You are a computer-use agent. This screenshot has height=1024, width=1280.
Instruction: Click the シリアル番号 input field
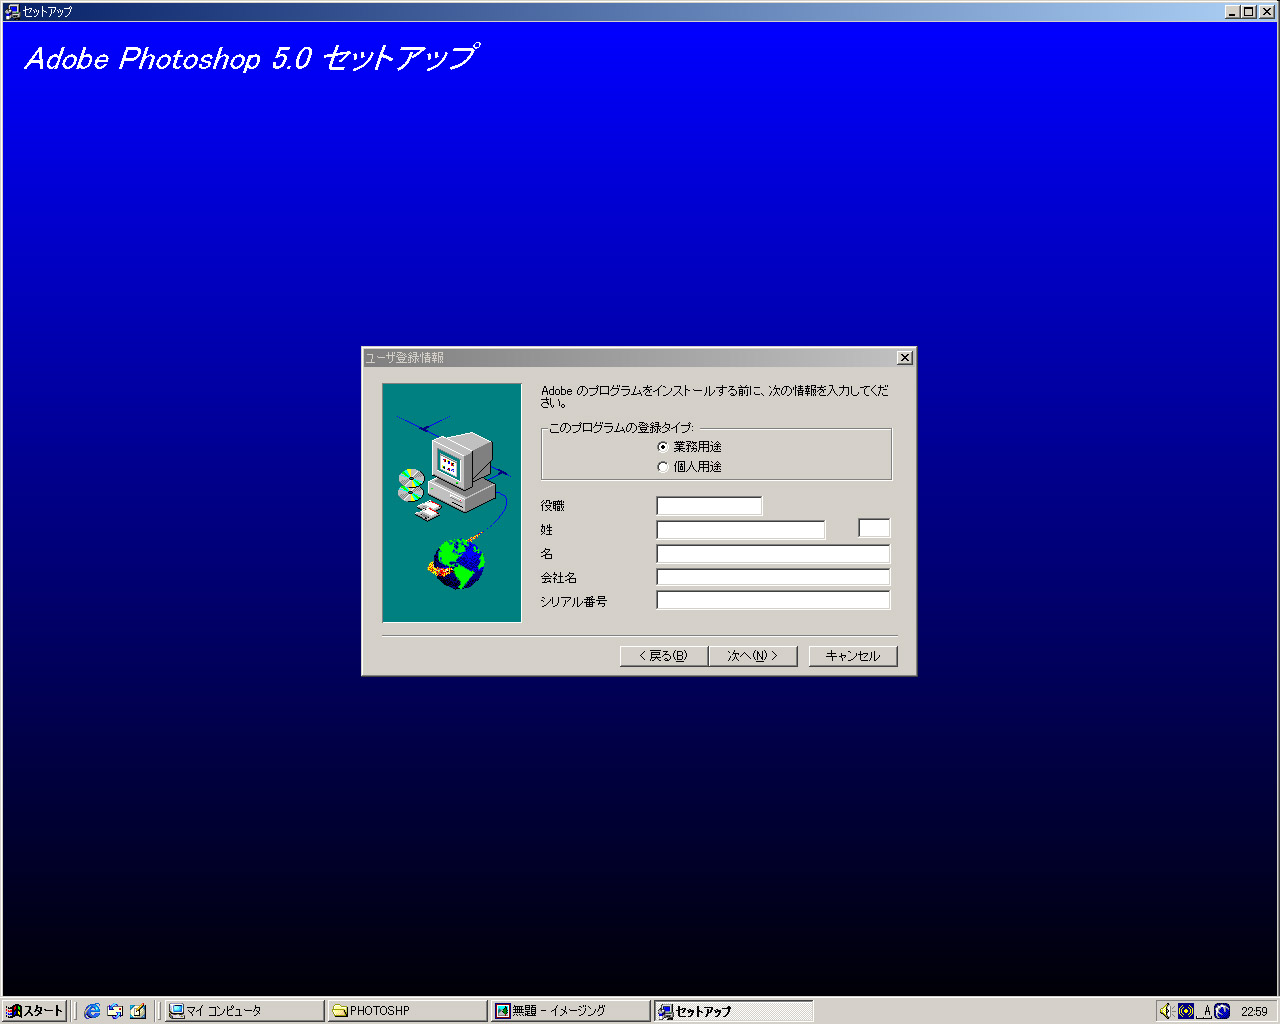tap(773, 600)
